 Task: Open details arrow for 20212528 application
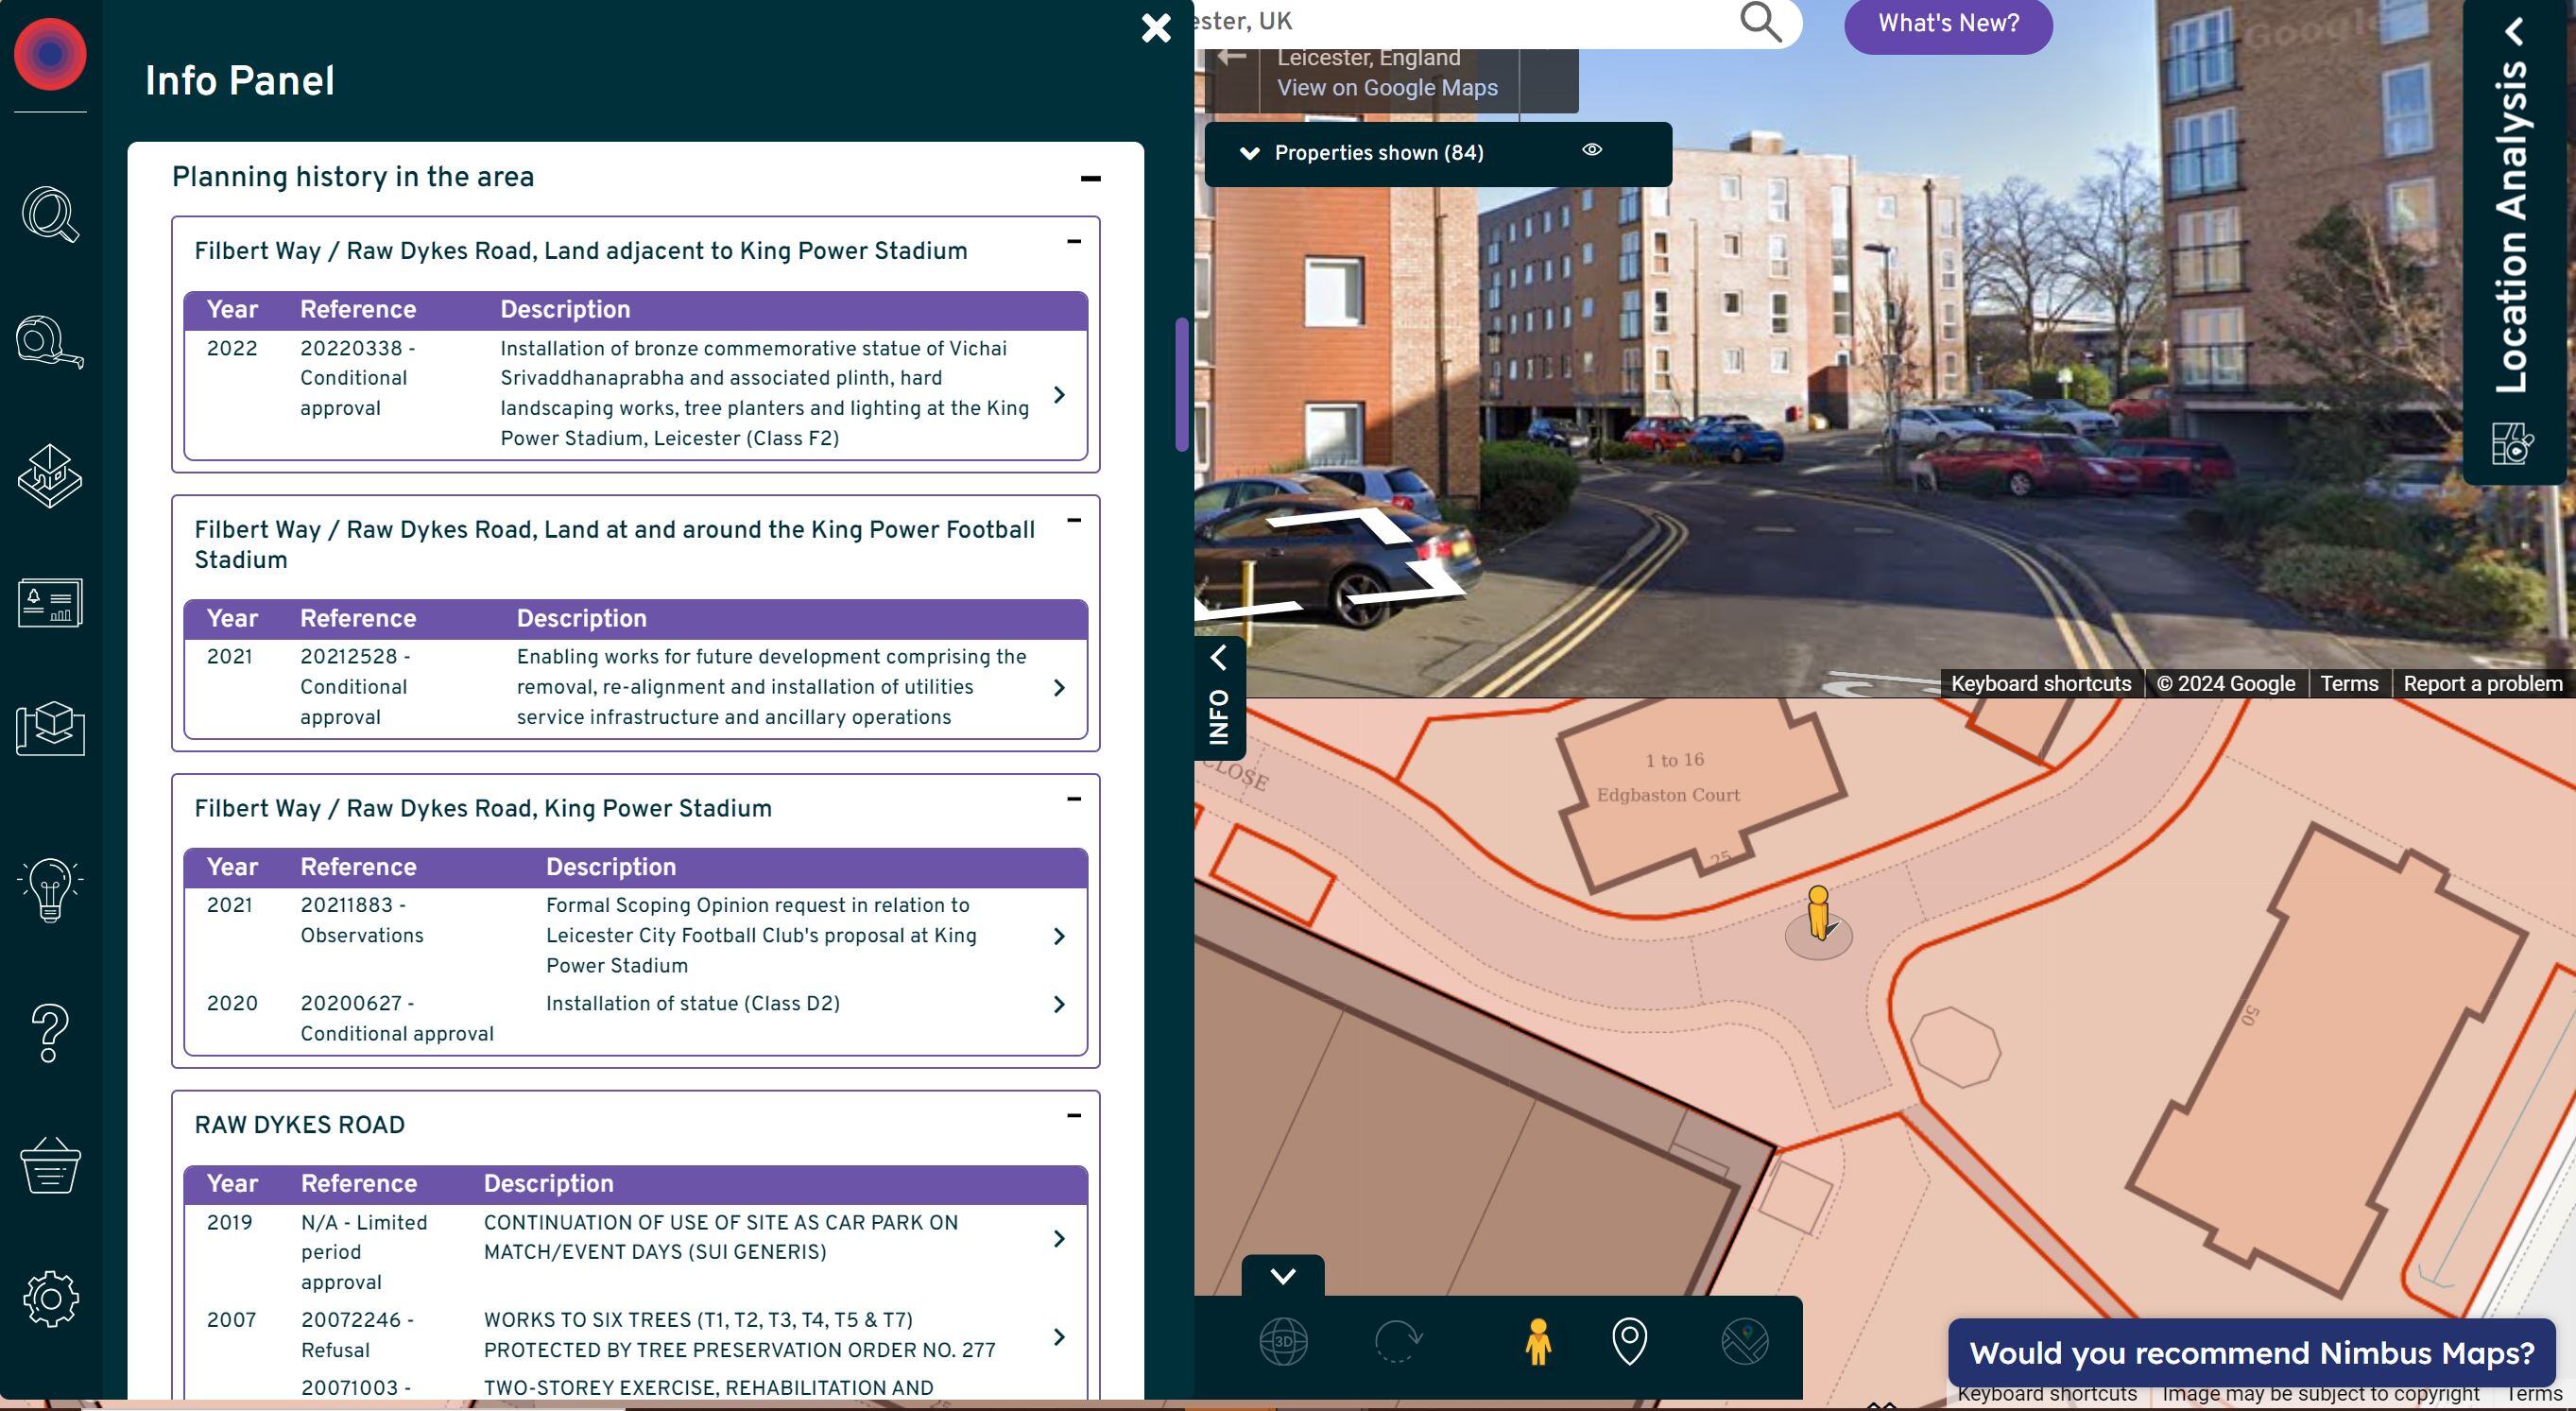[x=1060, y=688]
